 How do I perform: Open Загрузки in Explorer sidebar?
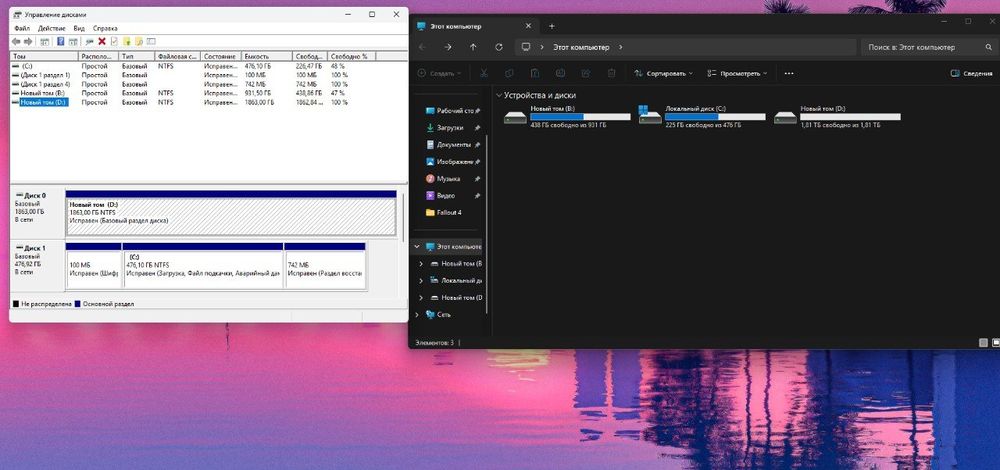[452, 128]
